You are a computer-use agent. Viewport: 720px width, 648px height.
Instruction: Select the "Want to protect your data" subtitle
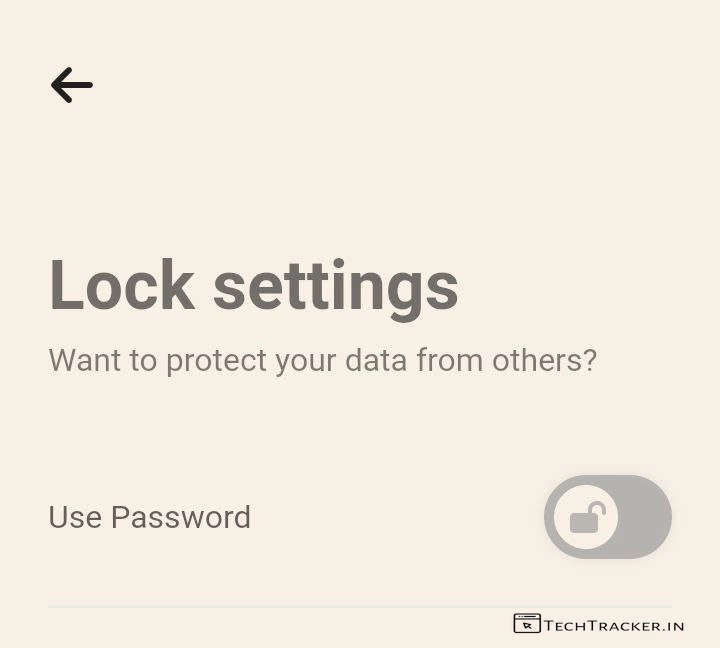(322, 360)
